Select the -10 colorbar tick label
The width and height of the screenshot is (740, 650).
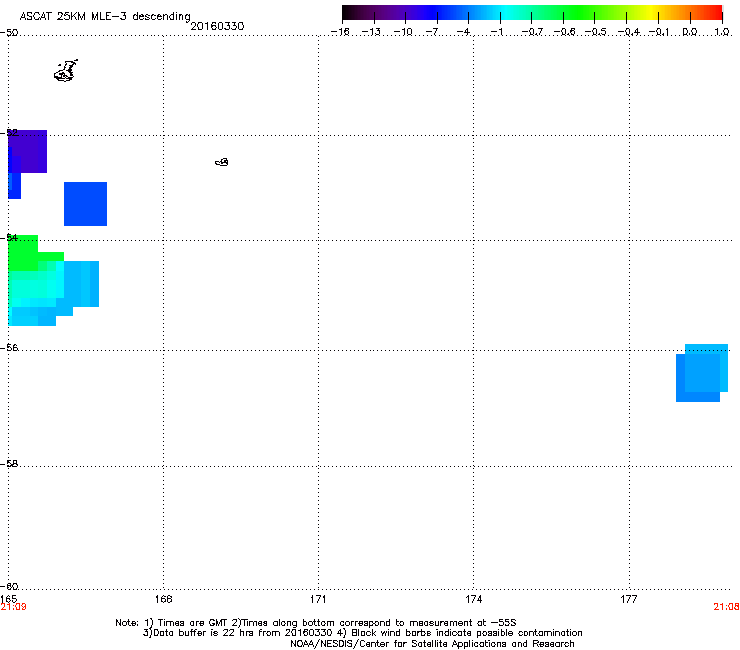(x=403, y=32)
